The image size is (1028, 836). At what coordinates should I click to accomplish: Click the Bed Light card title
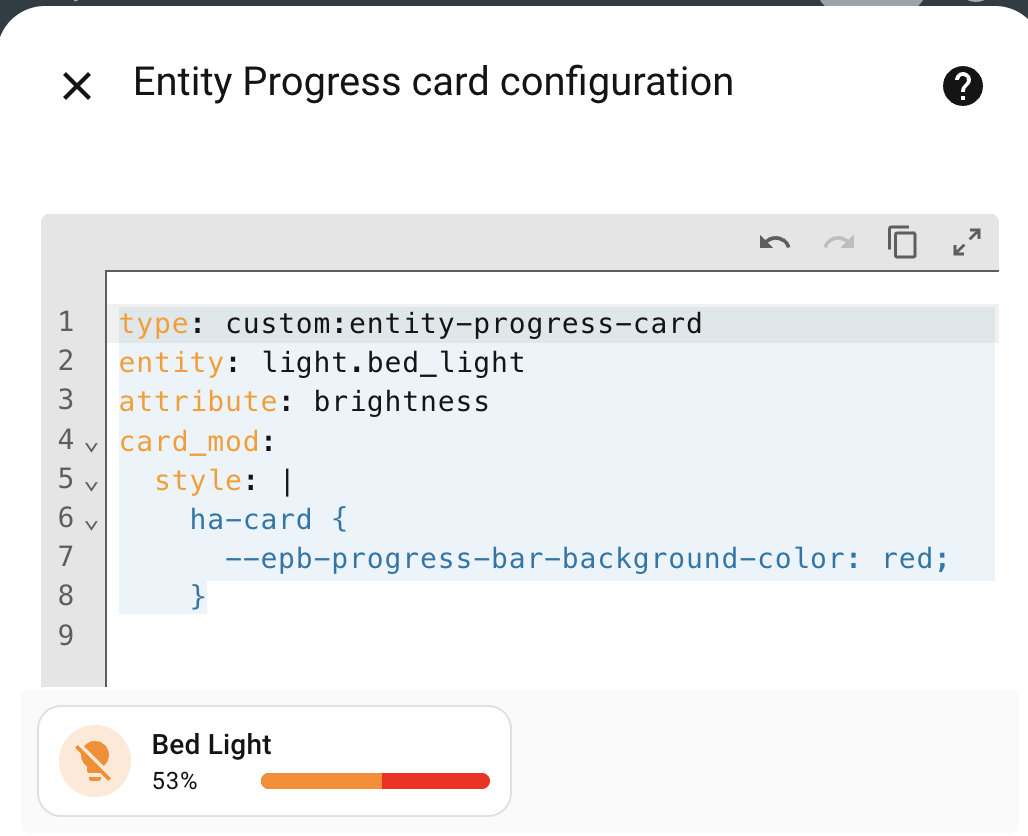tap(212, 745)
